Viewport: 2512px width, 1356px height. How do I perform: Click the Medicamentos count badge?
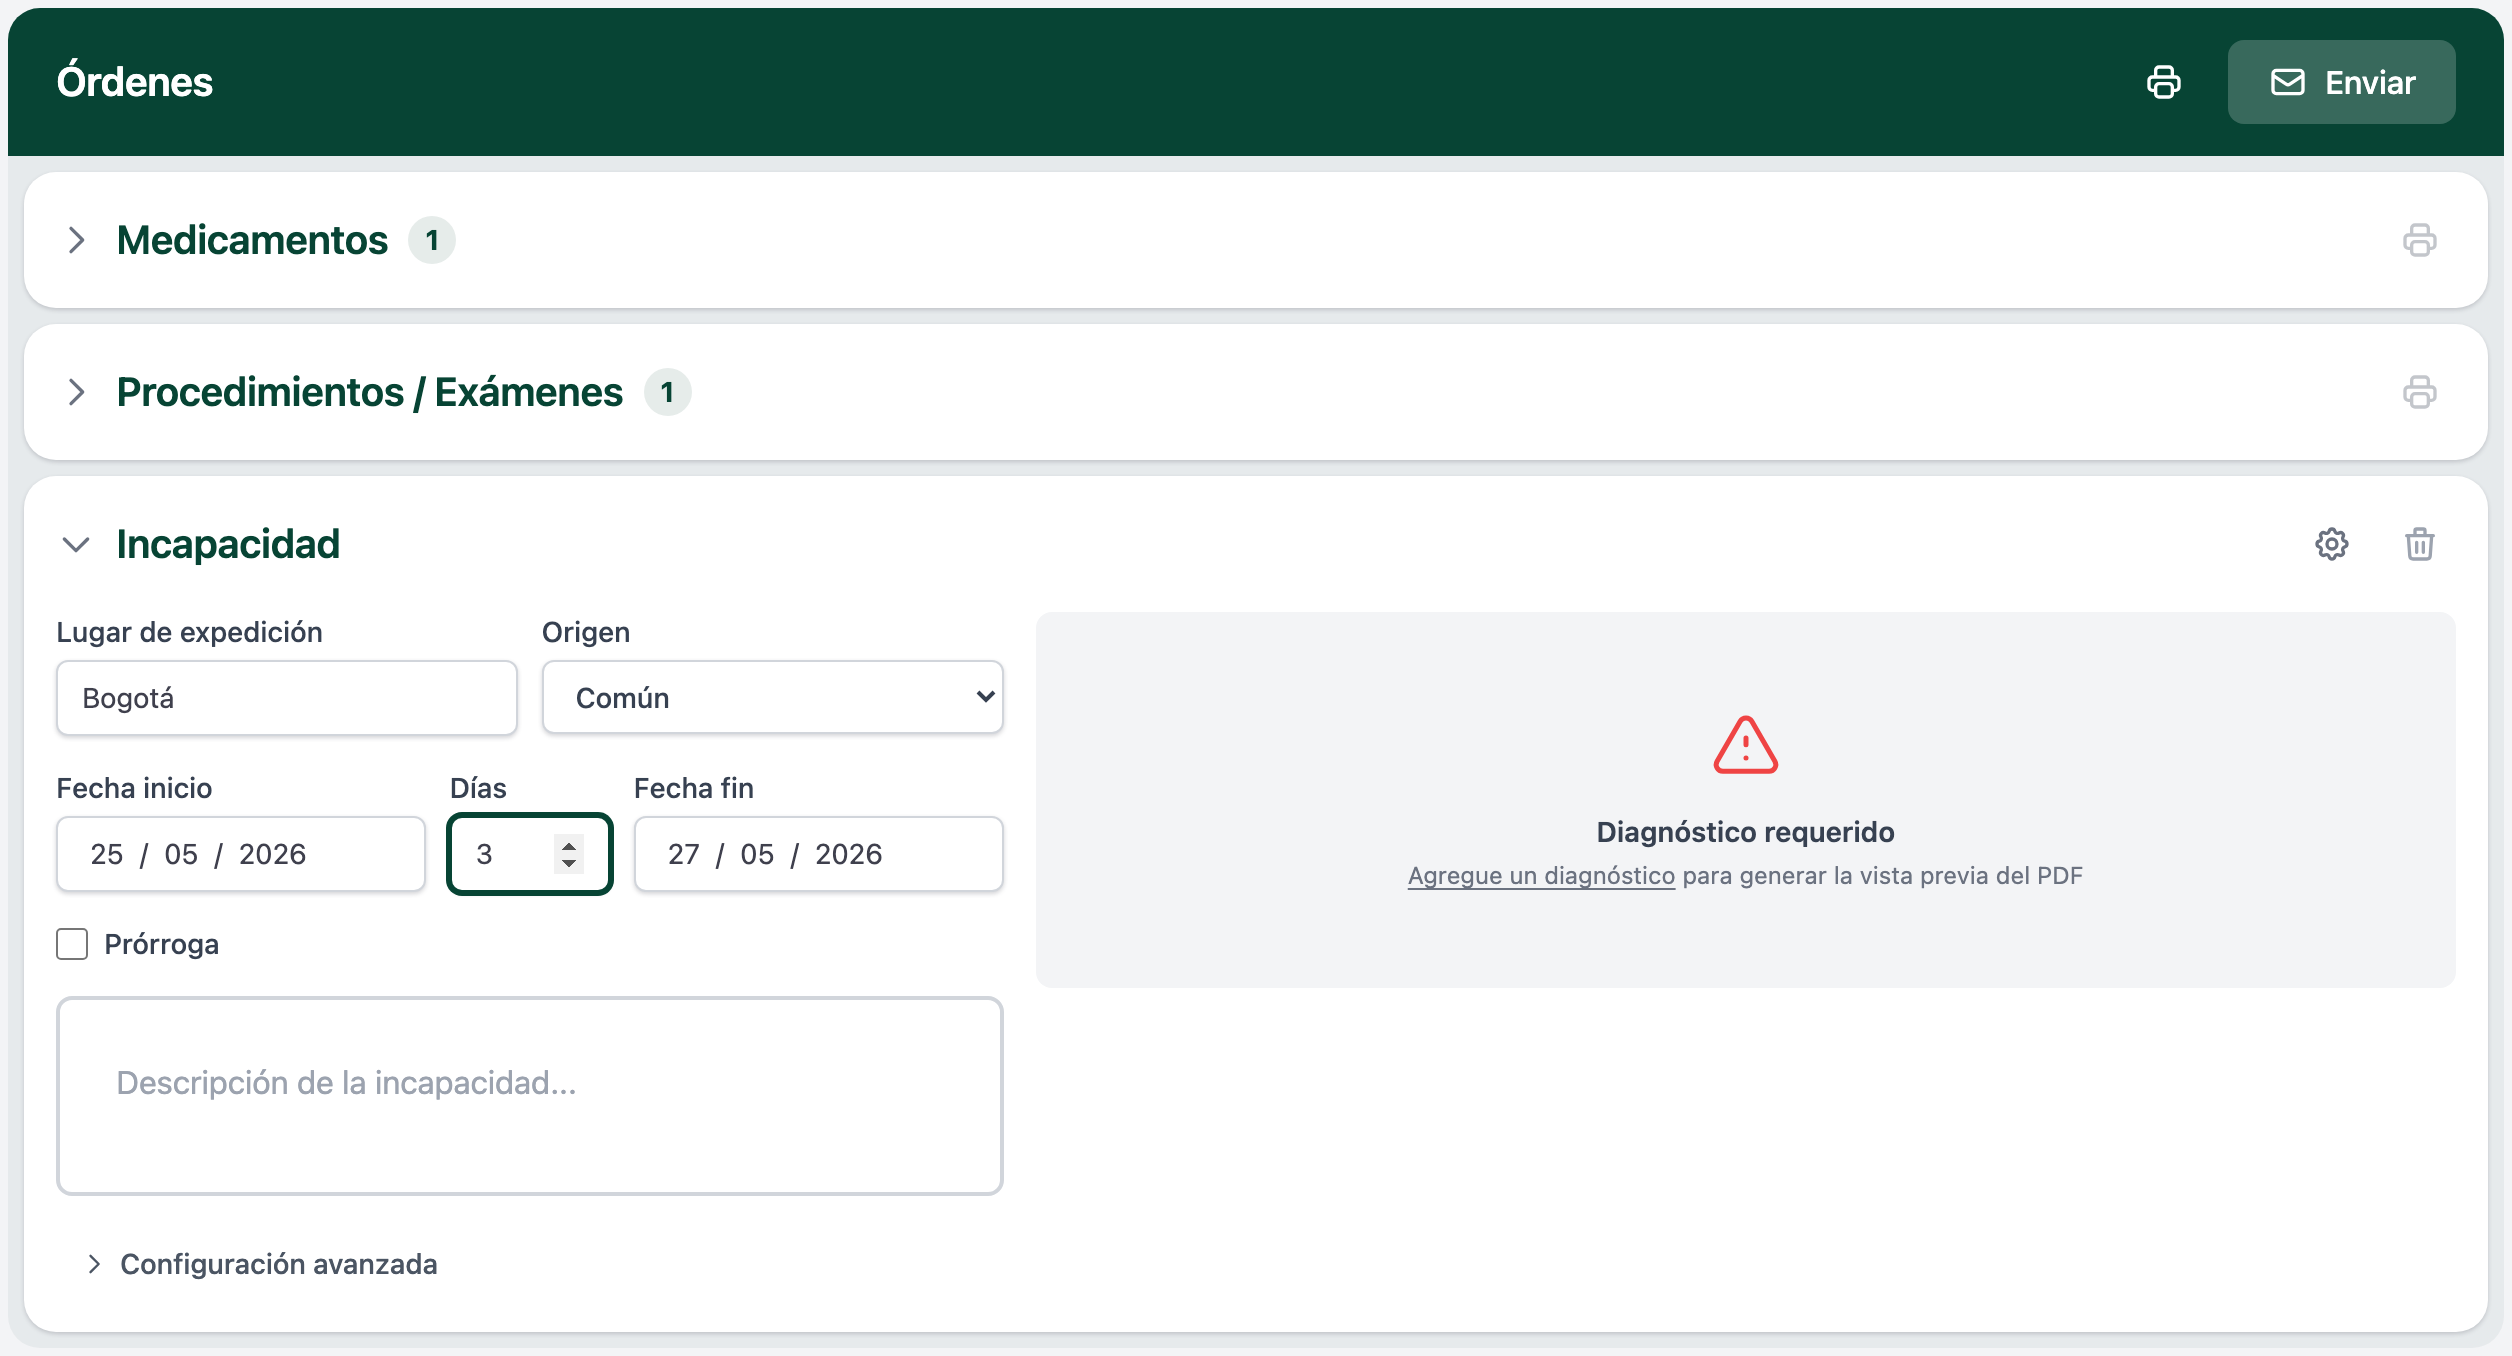[432, 240]
